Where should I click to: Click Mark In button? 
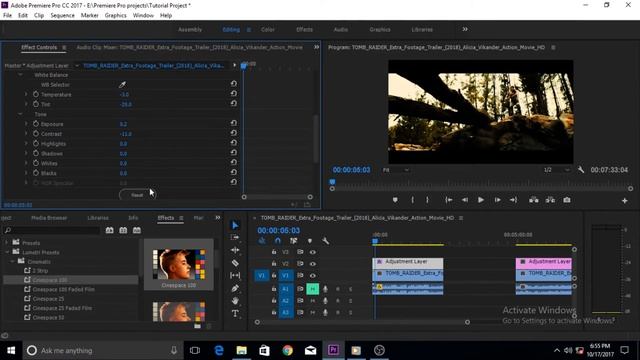pos(413,200)
